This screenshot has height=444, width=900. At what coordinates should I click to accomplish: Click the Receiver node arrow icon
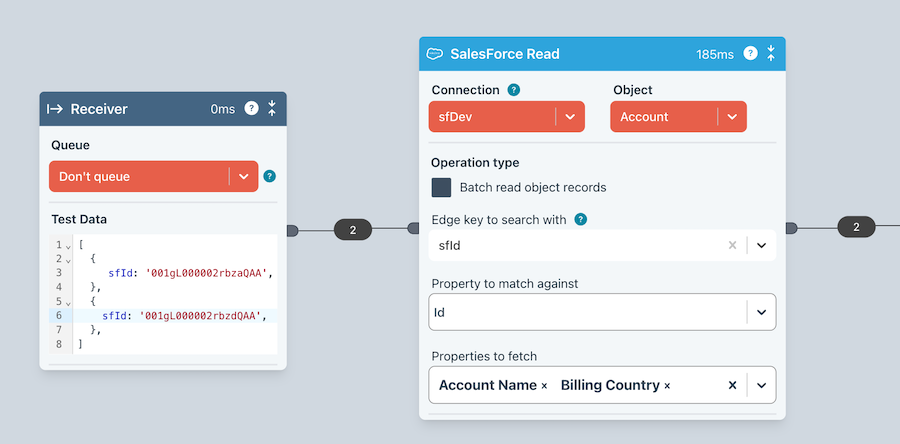coord(55,109)
